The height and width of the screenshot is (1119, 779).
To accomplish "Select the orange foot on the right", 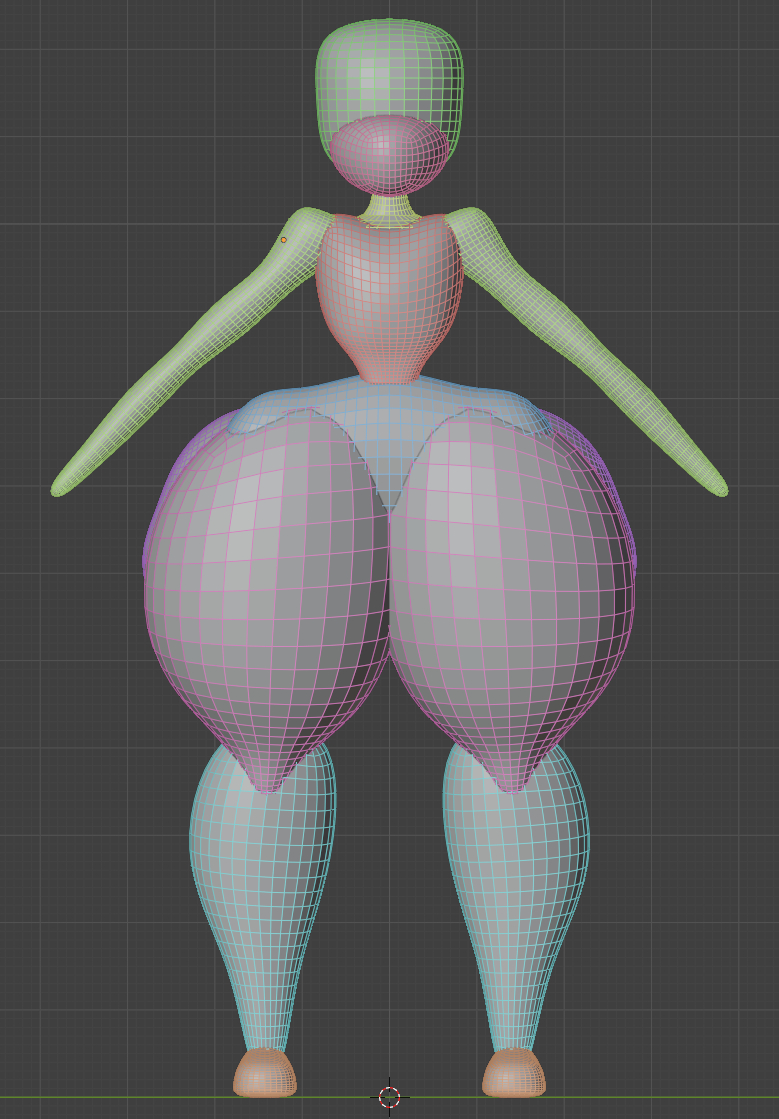I will pyautogui.click(x=514, y=1073).
